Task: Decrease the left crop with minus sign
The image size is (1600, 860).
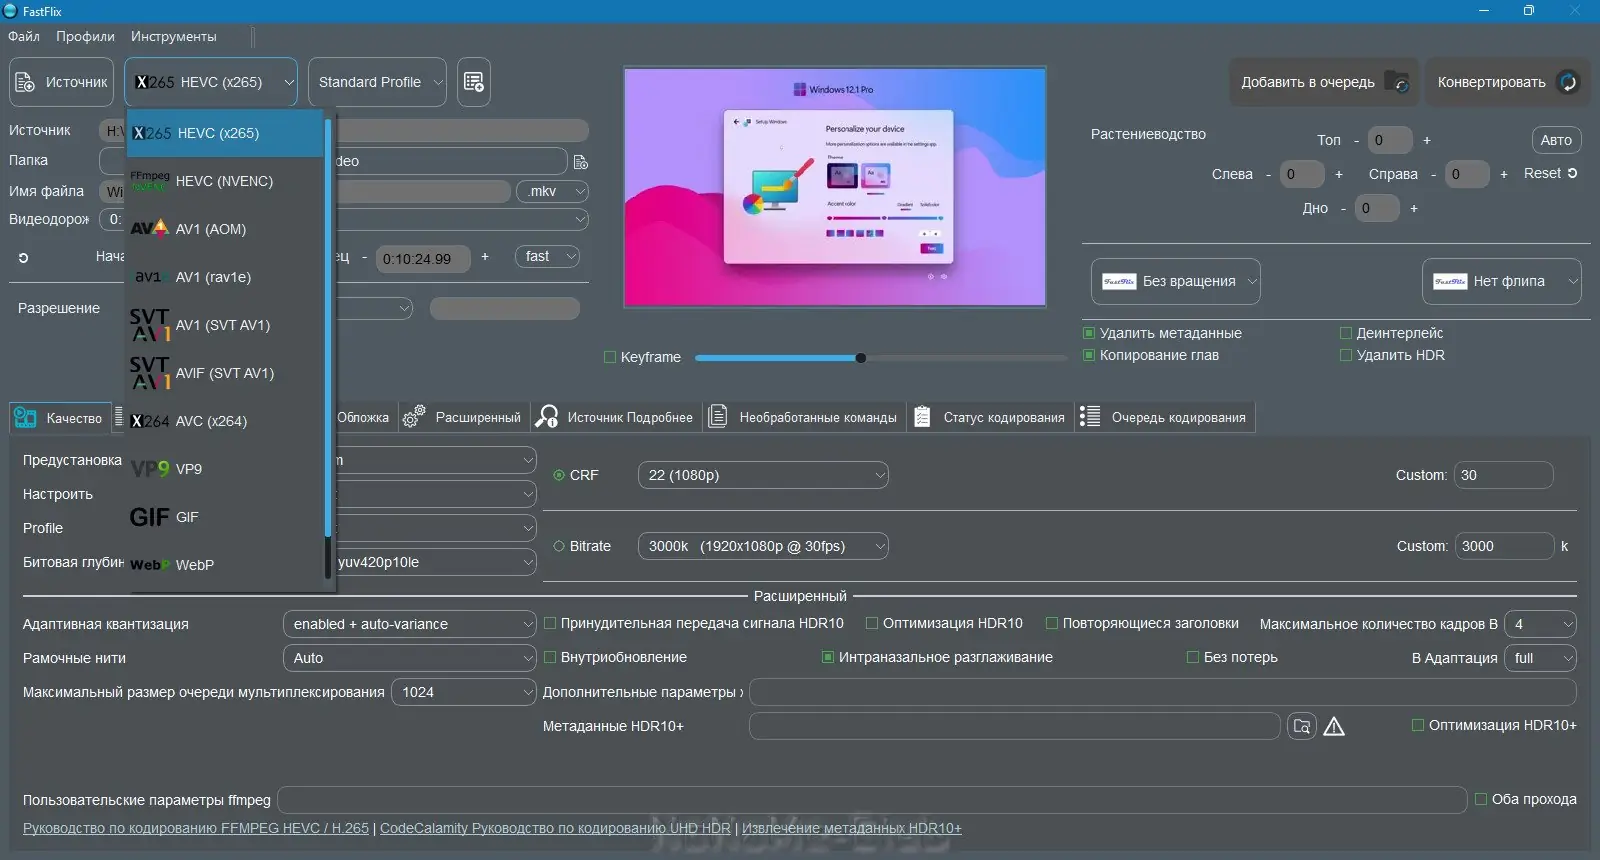Action: click(x=1268, y=174)
